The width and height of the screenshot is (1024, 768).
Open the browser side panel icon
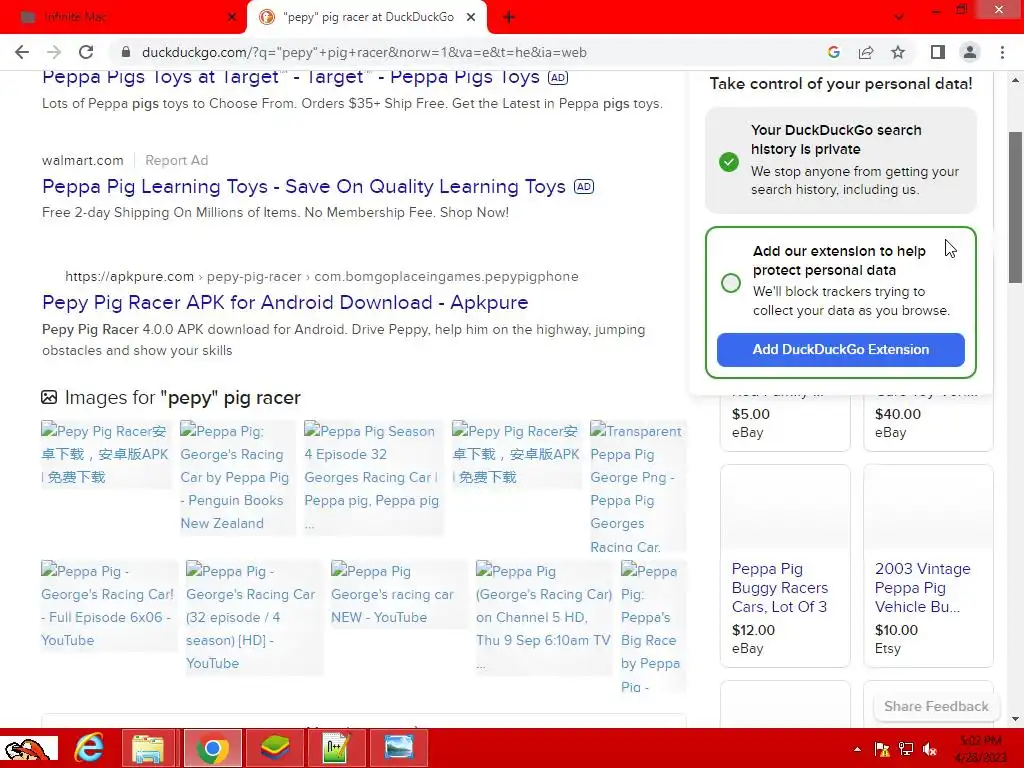tap(938, 52)
